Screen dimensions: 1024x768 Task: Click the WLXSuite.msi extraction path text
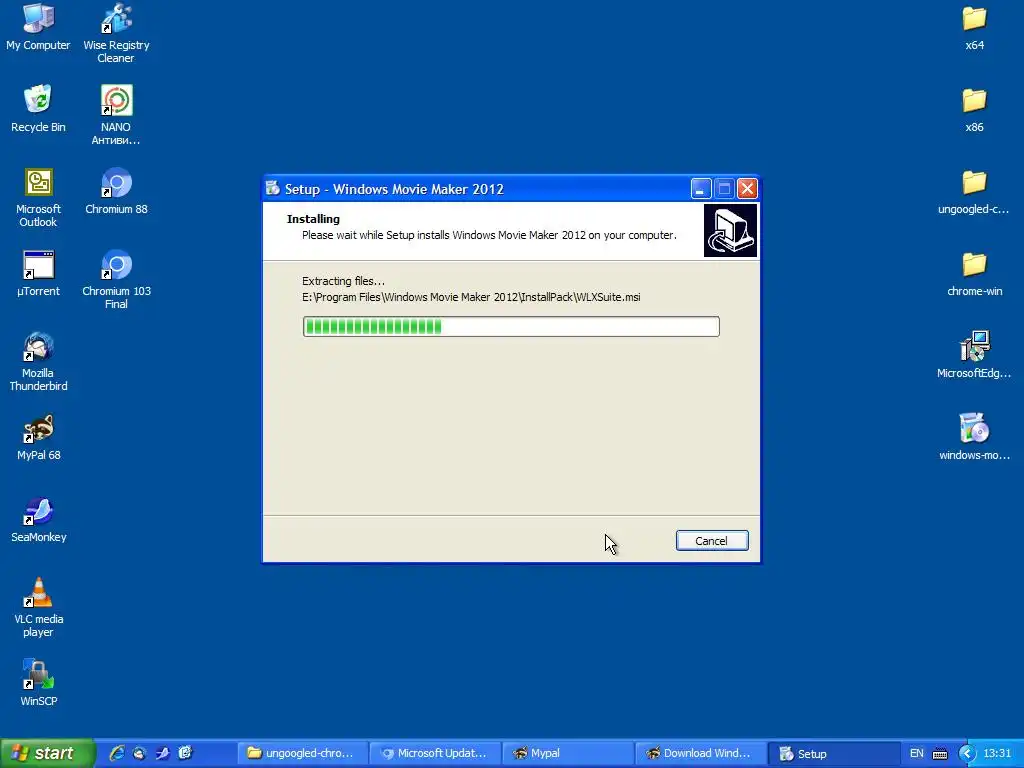tap(471, 297)
